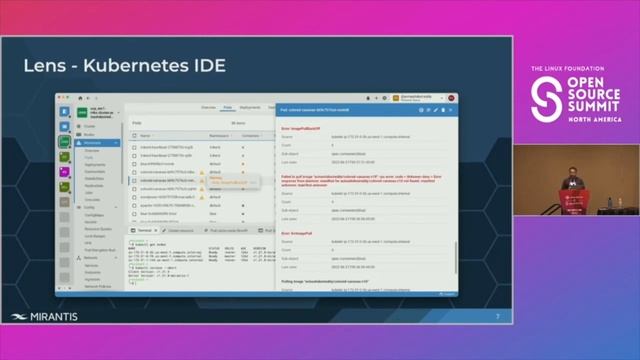Screen dimensions: 640x360
Task: Open pod shell icon in details header
Action: [421, 110]
